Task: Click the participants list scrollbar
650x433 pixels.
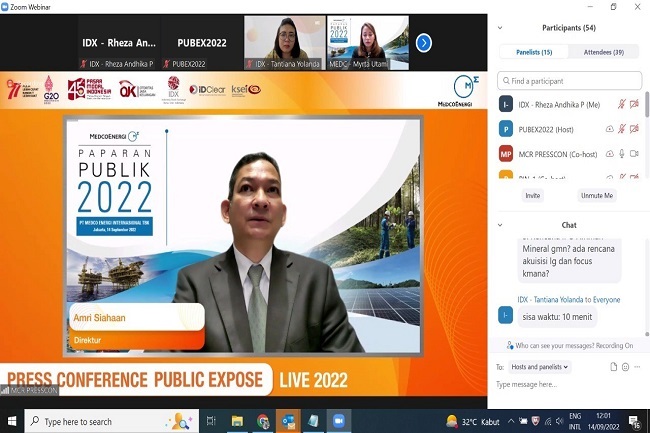Action: [x=647, y=105]
